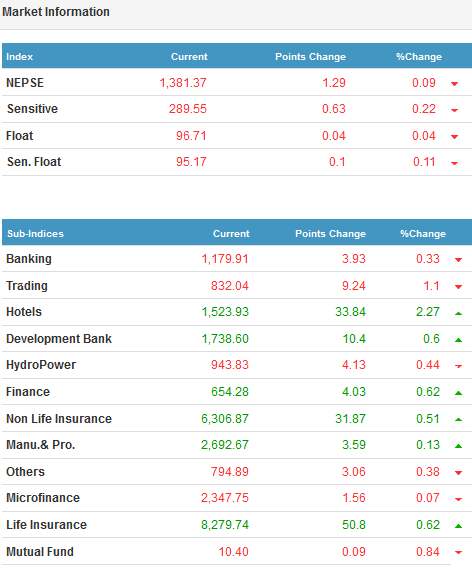The image size is (472, 570).
Task: Click the green up arrow for Hotels
Action: pyautogui.click(x=458, y=313)
